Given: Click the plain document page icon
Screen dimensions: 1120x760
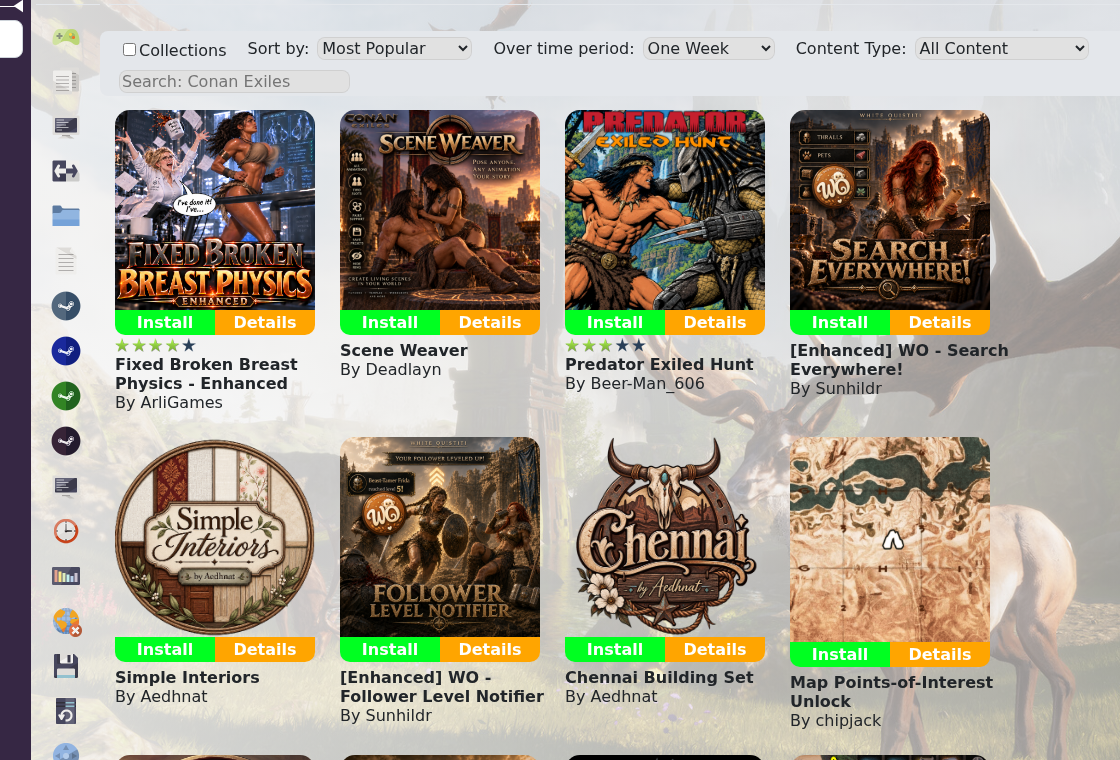Looking at the screenshot, I should (66, 261).
